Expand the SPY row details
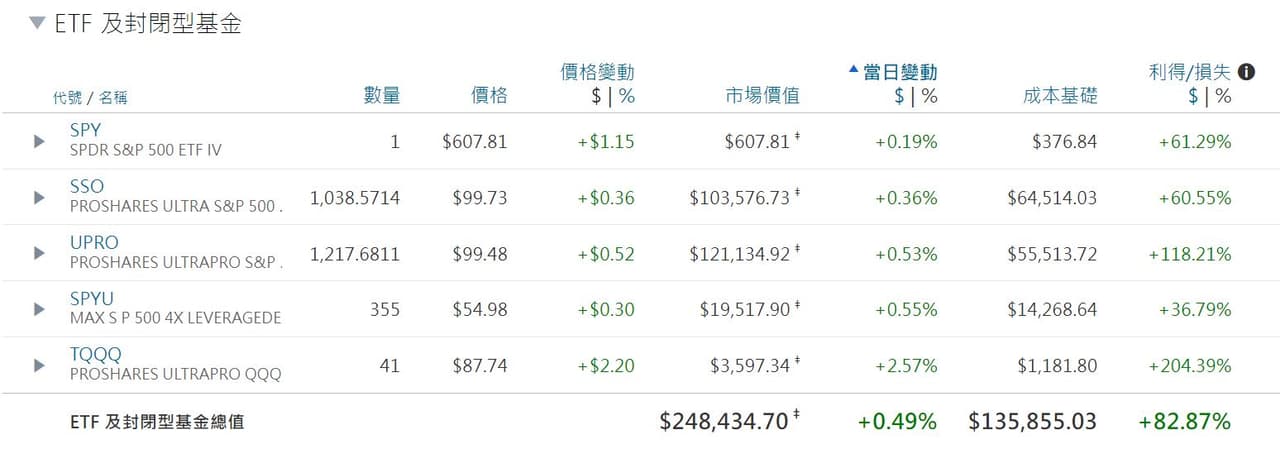This screenshot has width=1280, height=449. tap(40, 142)
